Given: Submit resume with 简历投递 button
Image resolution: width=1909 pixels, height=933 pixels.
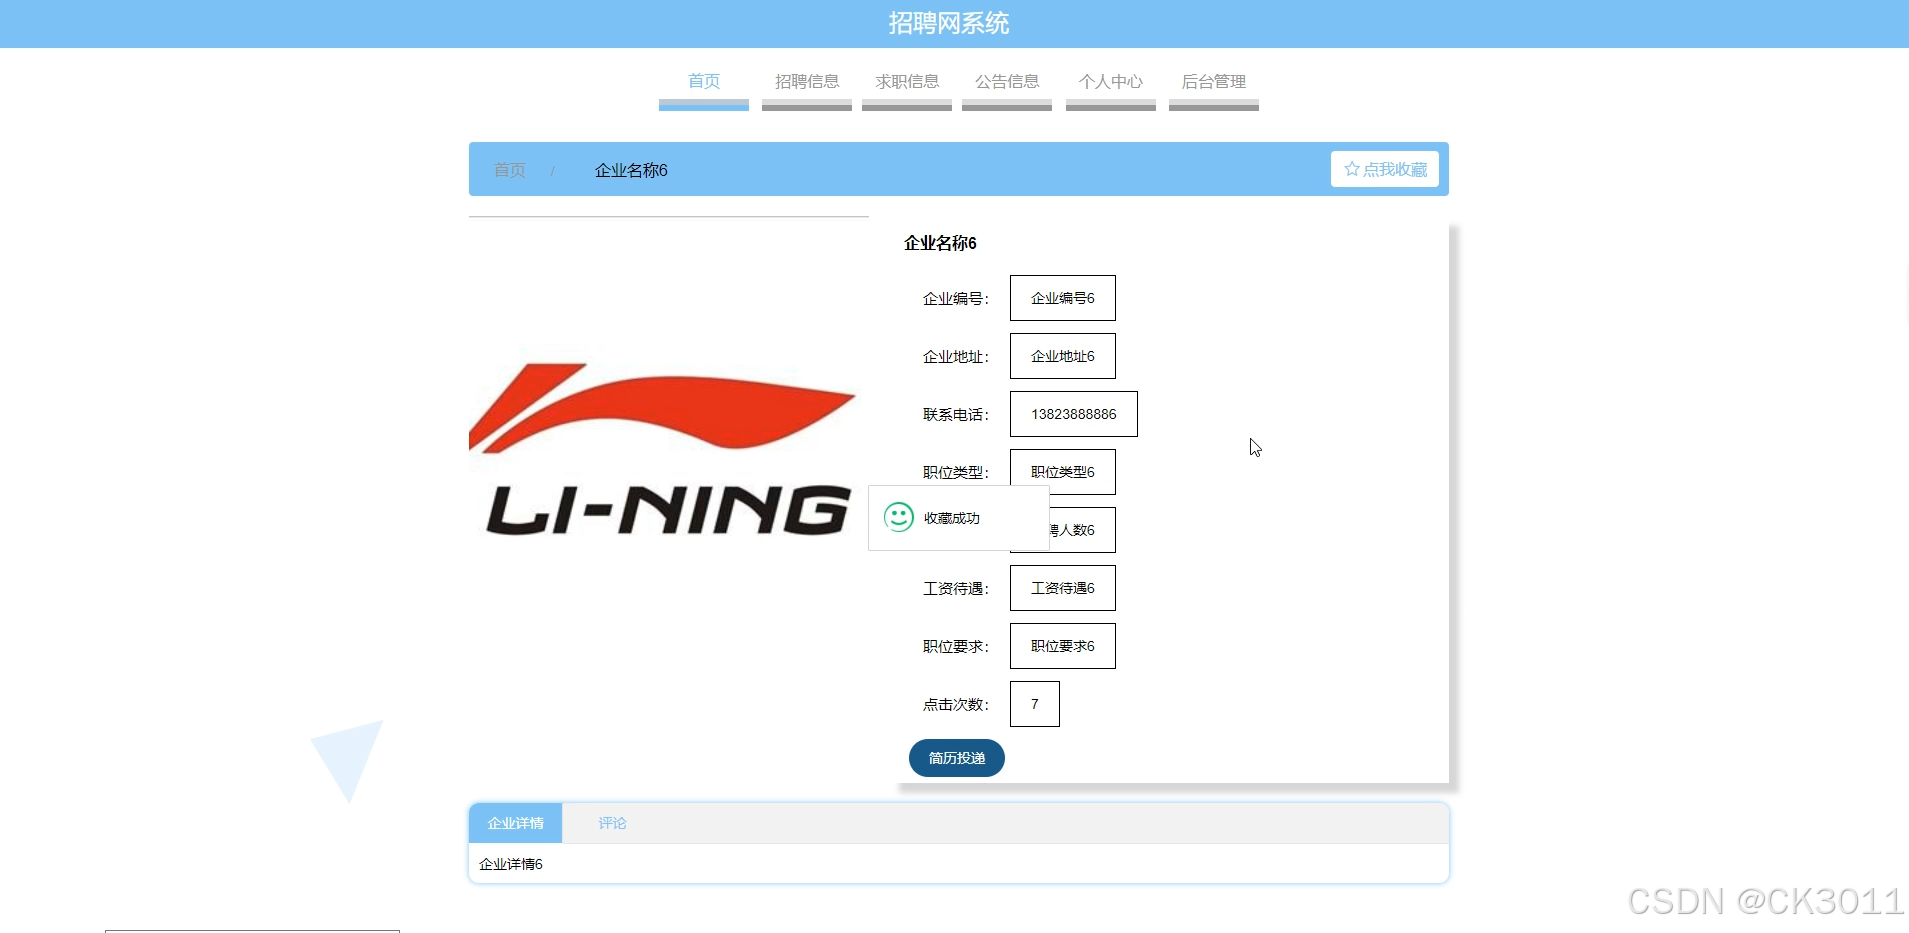Looking at the screenshot, I should 957,758.
